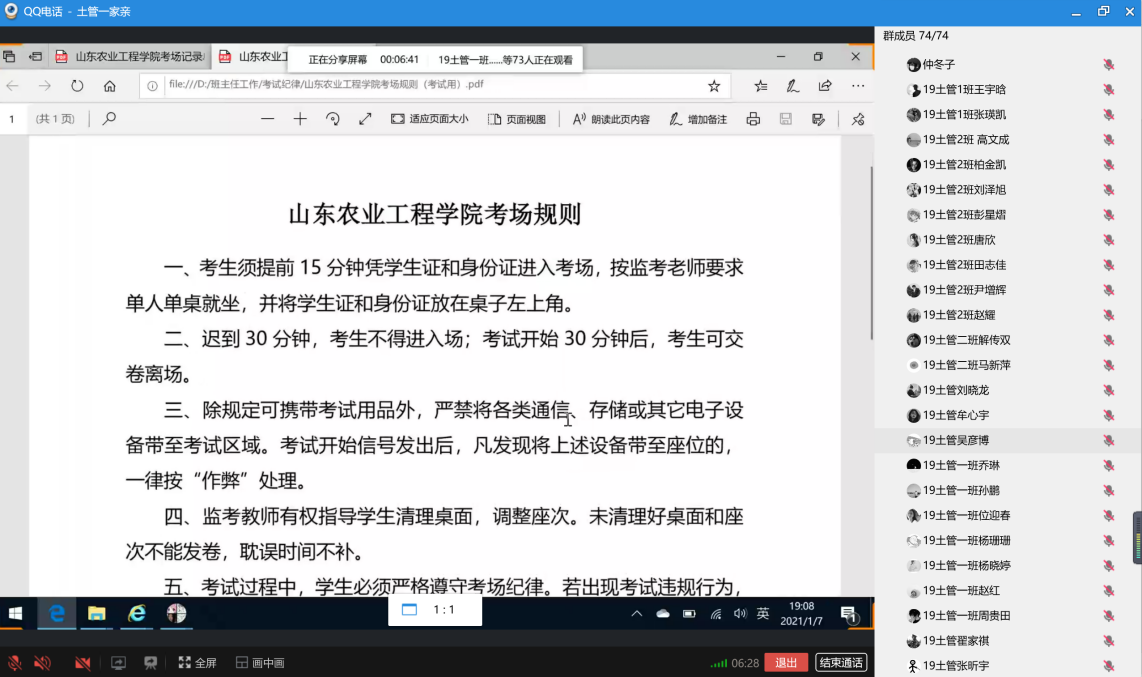Zoom in with the plus icon
Viewport: 1142px width, 677px height.
click(300, 119)
